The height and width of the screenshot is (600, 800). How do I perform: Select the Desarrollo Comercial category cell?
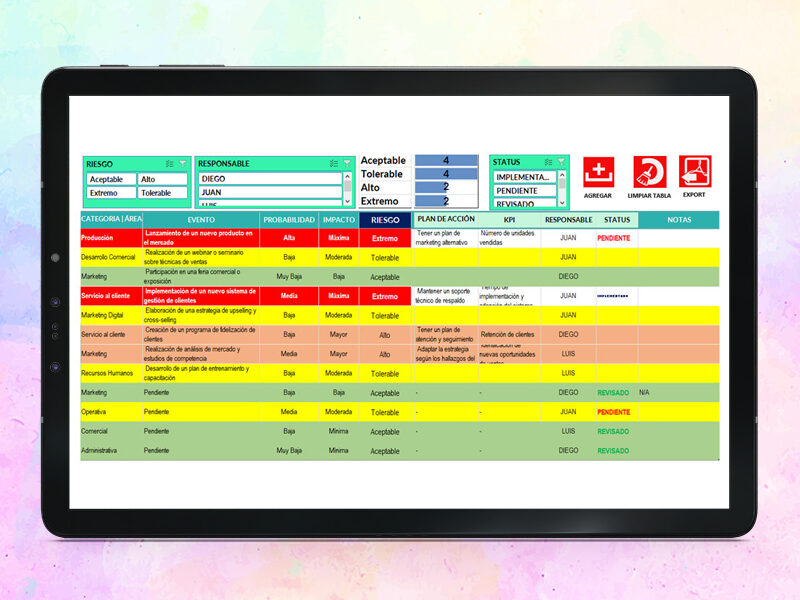(111, 257)
